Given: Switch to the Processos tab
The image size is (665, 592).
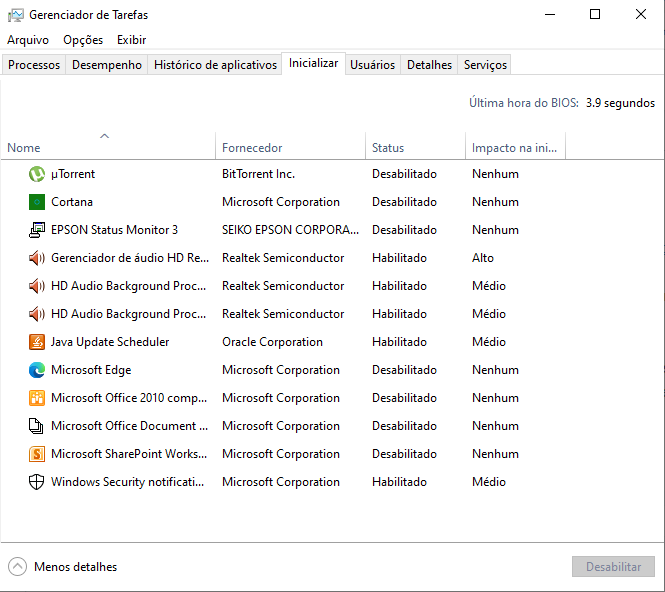Looking at the screenshot, I should point(34,65).
